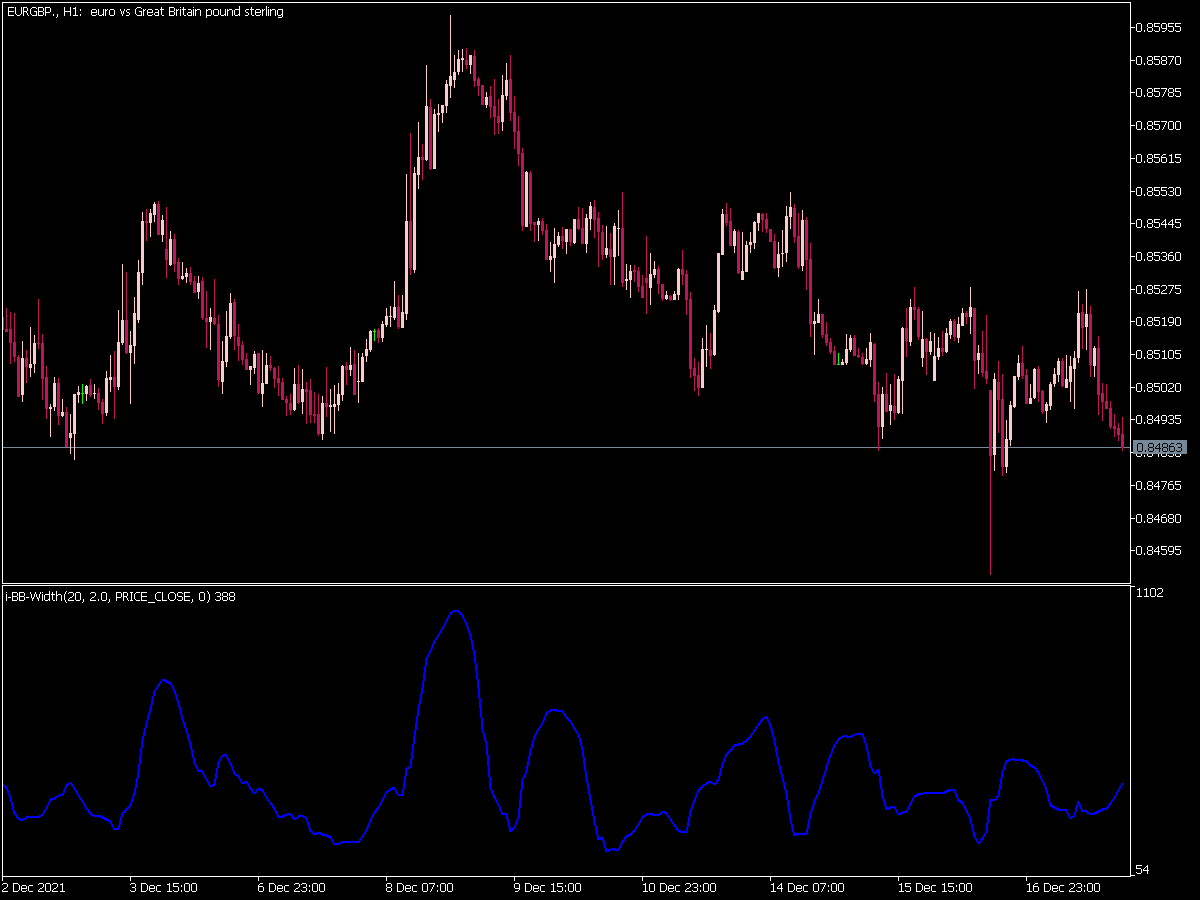Click the 8 Dec 07:00 time label
This screenshot has width=1200, height=900.
(419, 887)
